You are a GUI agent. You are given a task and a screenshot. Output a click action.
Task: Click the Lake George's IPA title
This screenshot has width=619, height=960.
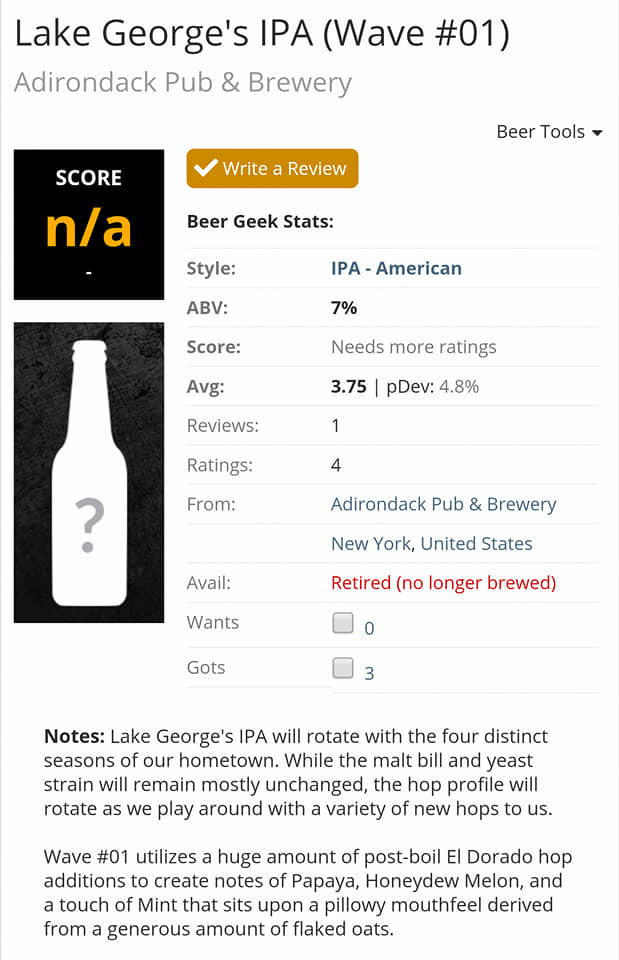[x=262, y=34]
